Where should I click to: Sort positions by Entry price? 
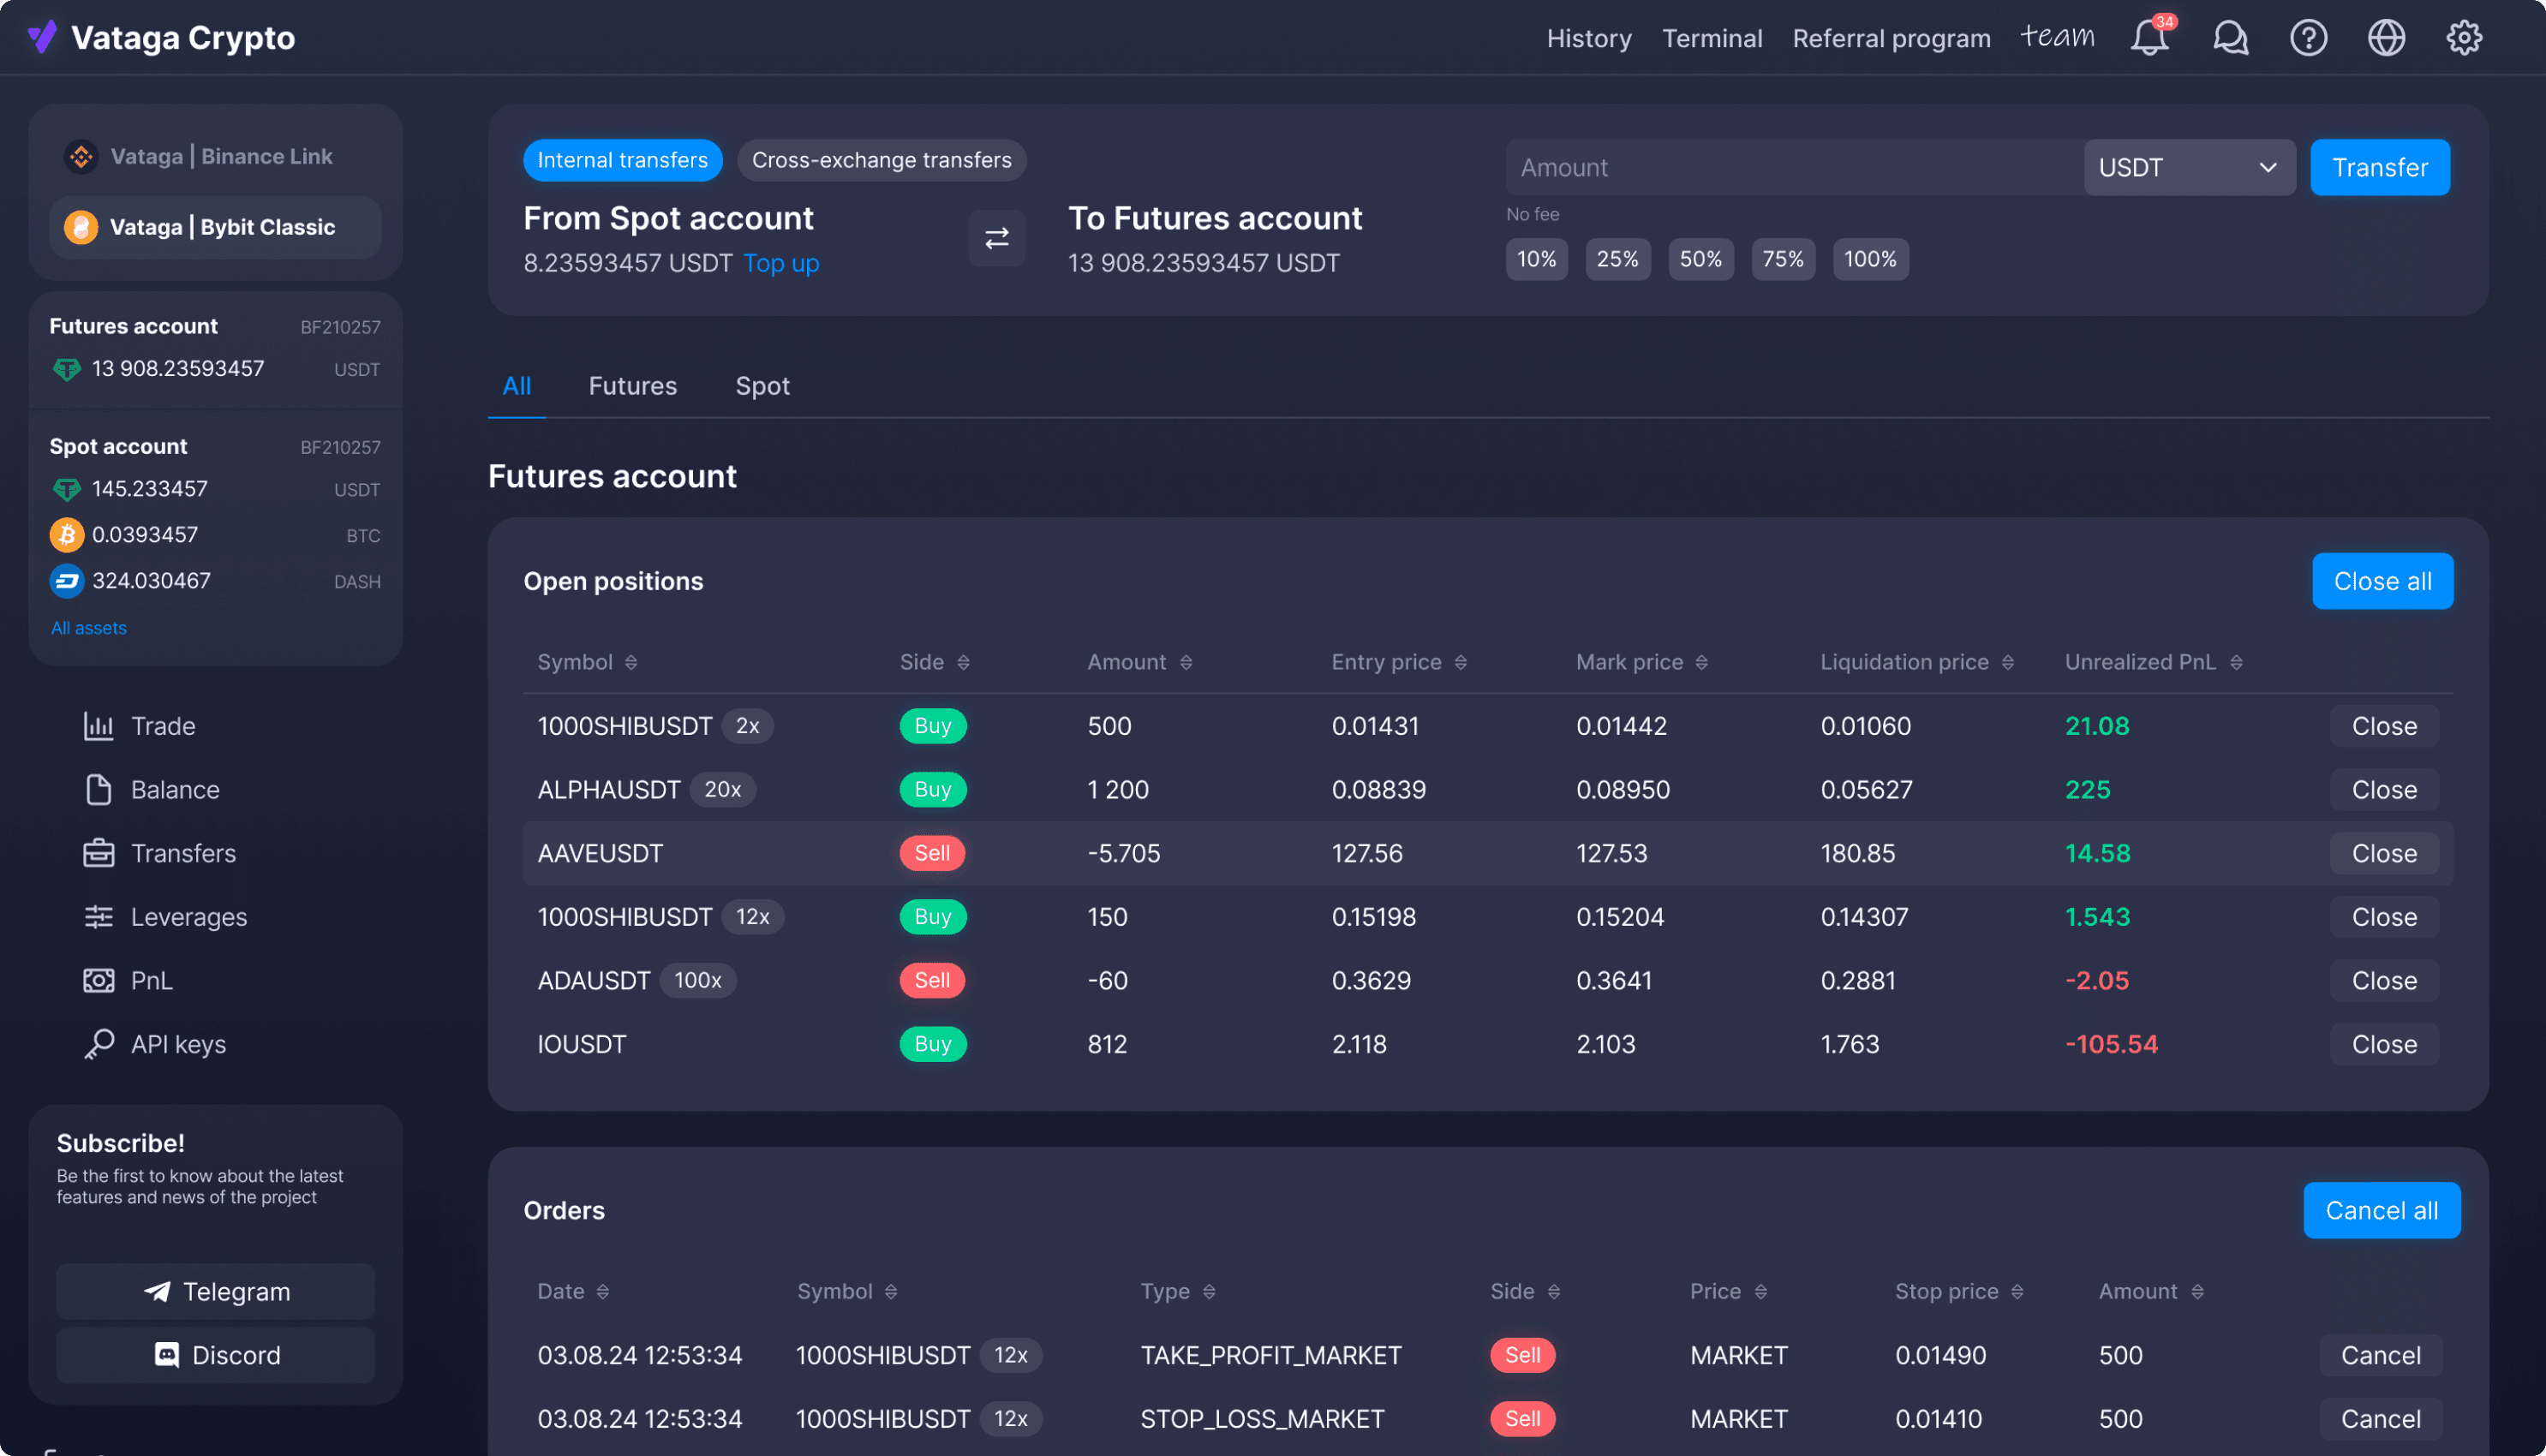coord(1461,663)
